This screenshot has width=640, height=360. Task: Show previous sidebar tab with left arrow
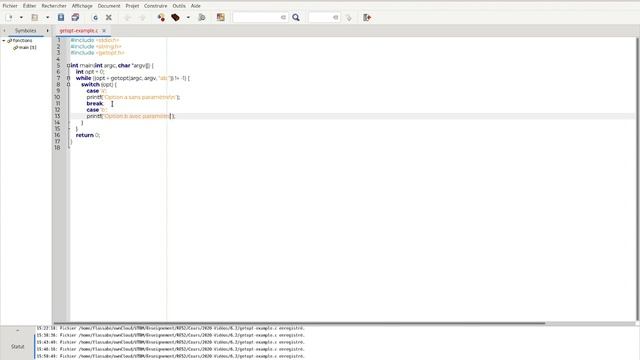point(4,31)
